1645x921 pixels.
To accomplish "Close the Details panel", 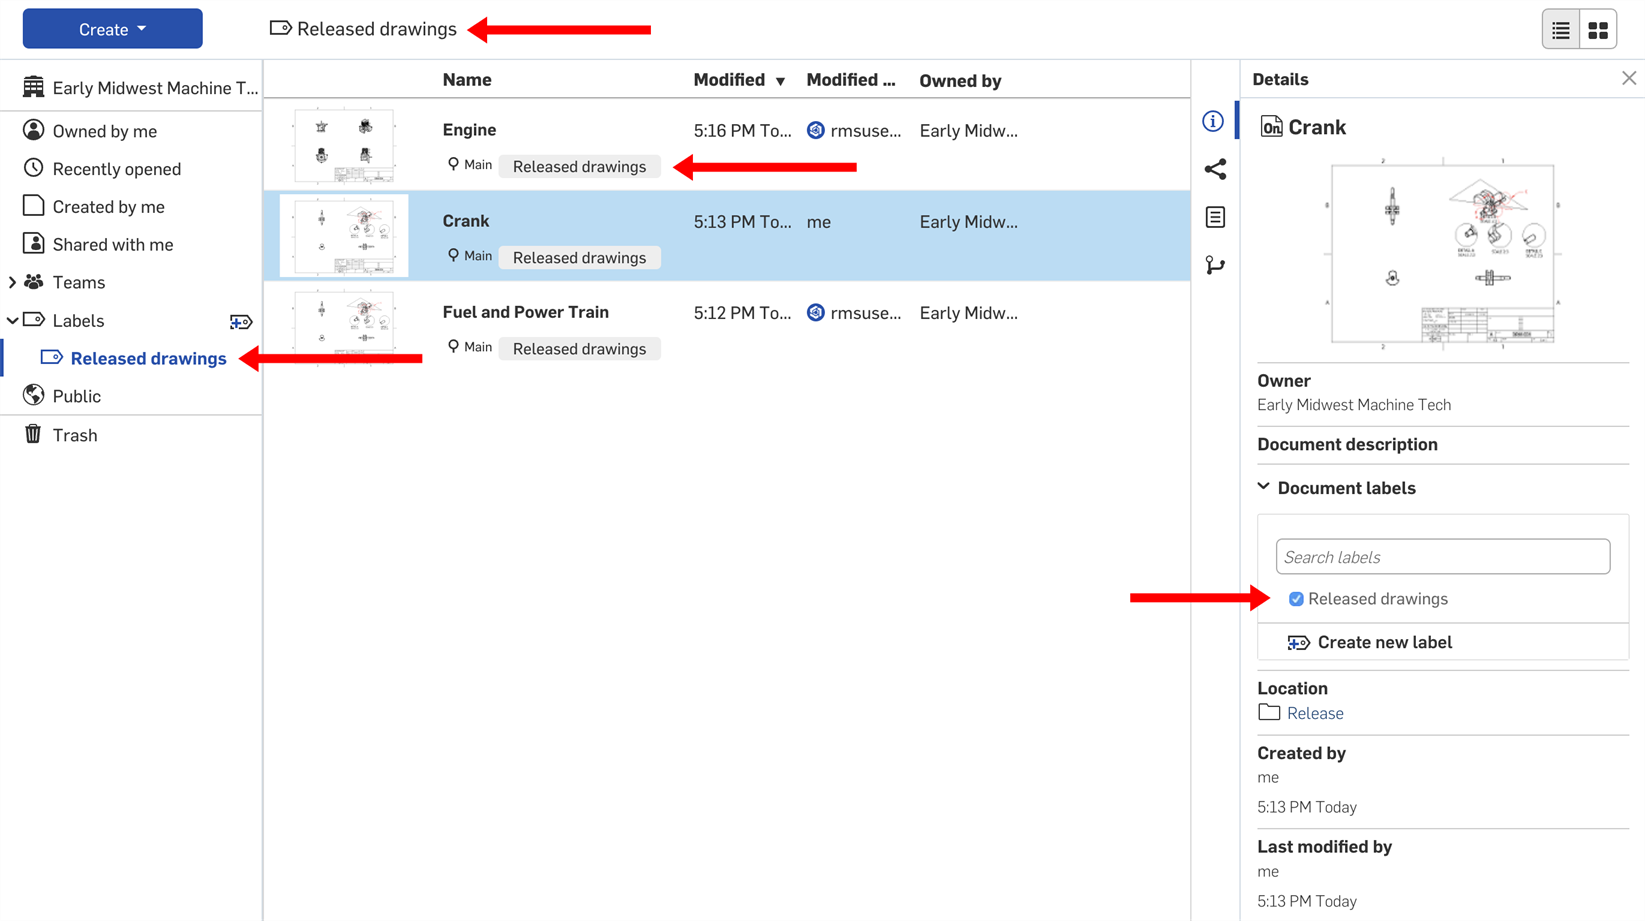I will click(x=1629, y=78).
